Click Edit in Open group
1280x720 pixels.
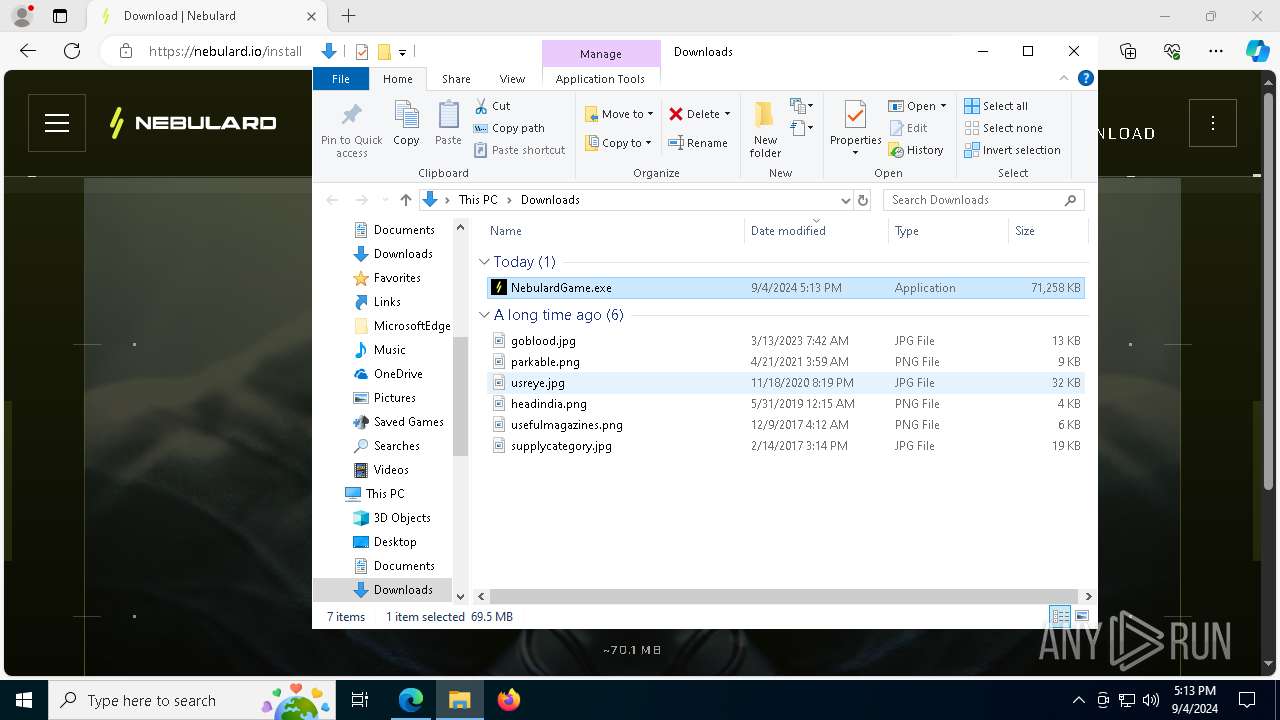[x=908, y=128]
